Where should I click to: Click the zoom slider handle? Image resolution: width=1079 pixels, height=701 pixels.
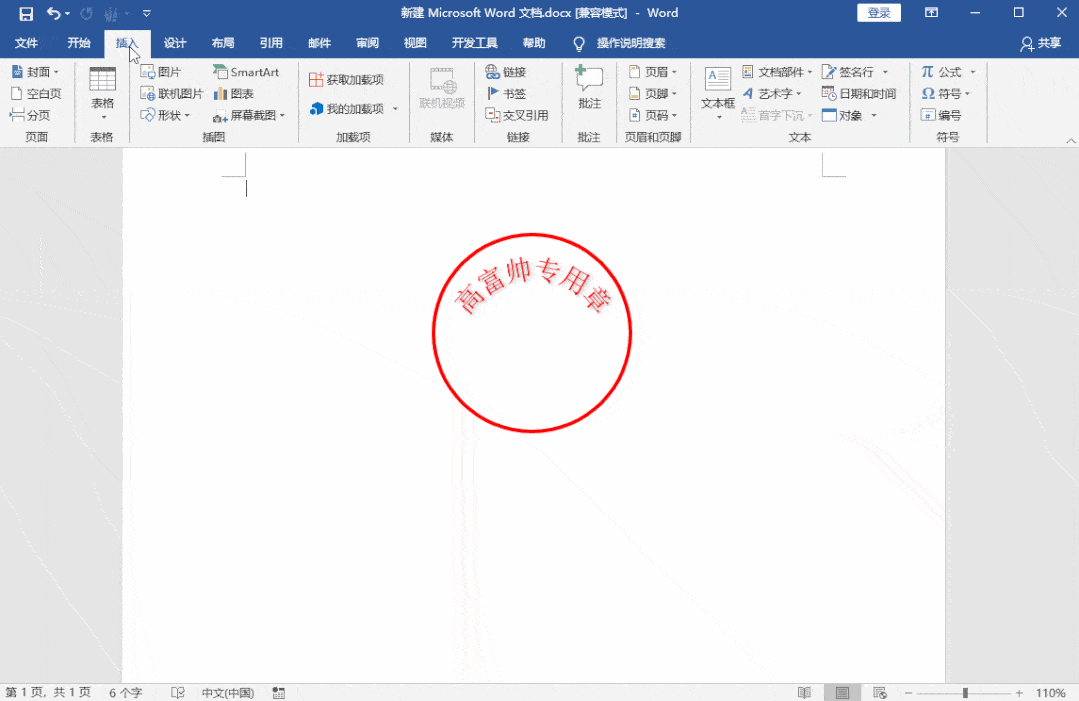965,693
